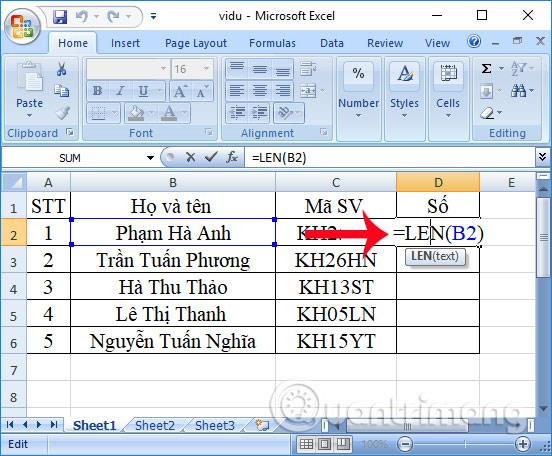Open the Page Layout tab
552x456 pixels.
[196, 43]
